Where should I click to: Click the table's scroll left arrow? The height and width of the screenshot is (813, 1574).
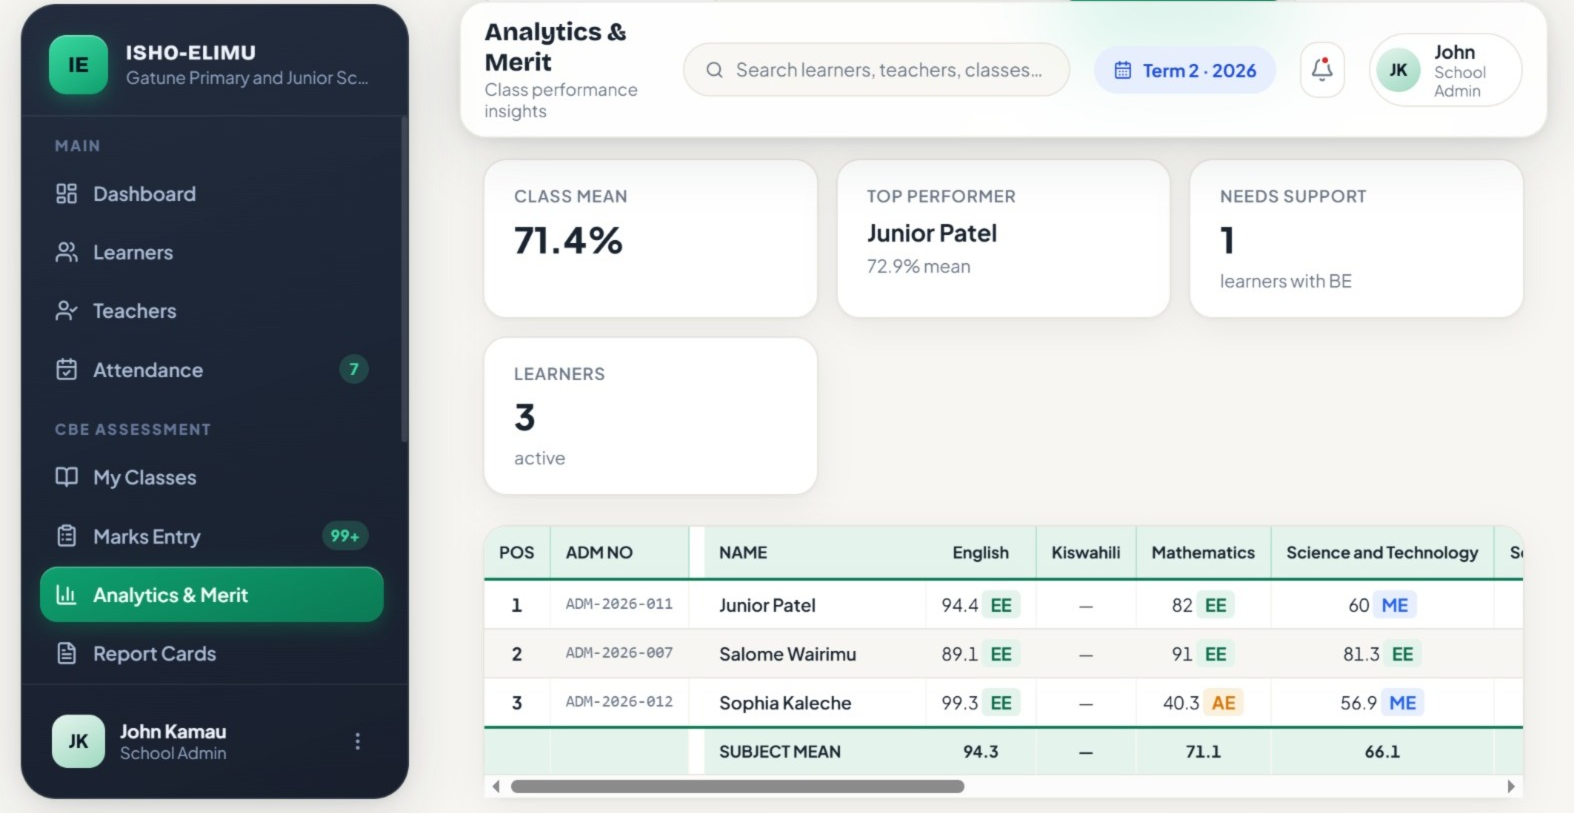pyautogui.click(x=496, y=787)
